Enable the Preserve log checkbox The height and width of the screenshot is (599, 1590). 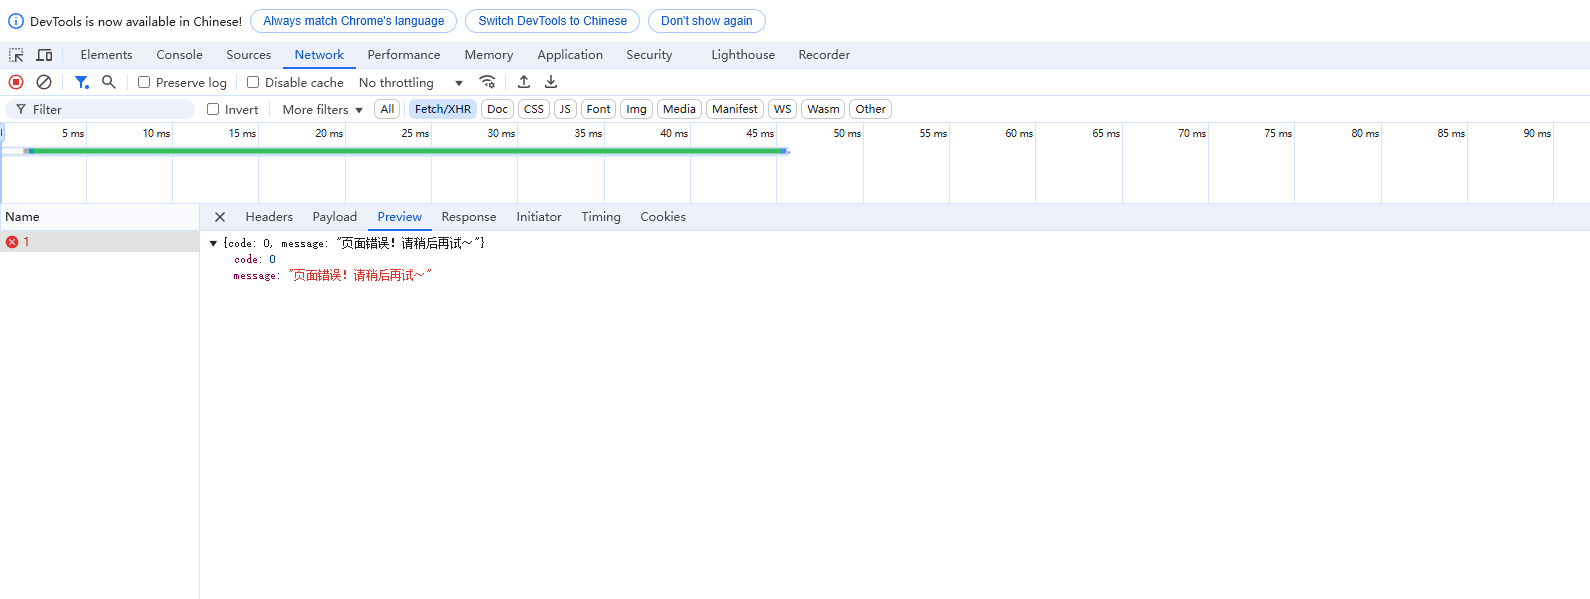click(x=144, y=82)
